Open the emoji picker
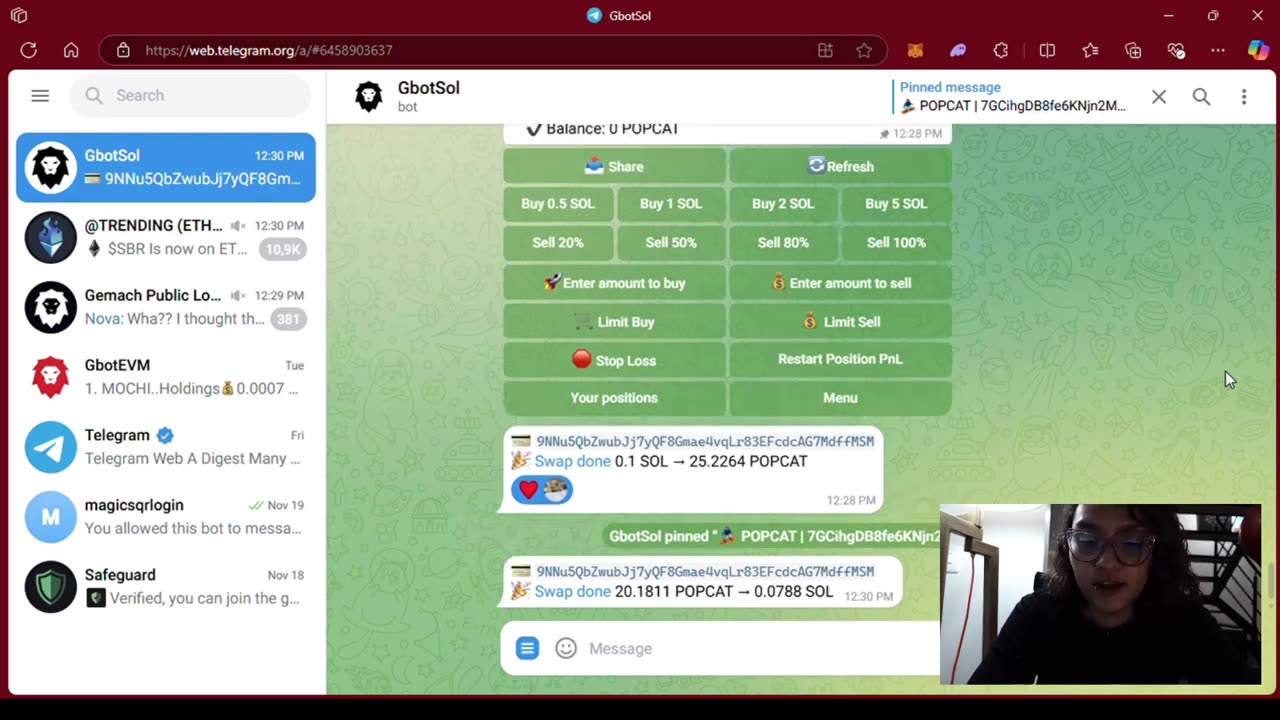This screenshot has width=1280, height=720. pyautogui.click(x=566, y=648)
